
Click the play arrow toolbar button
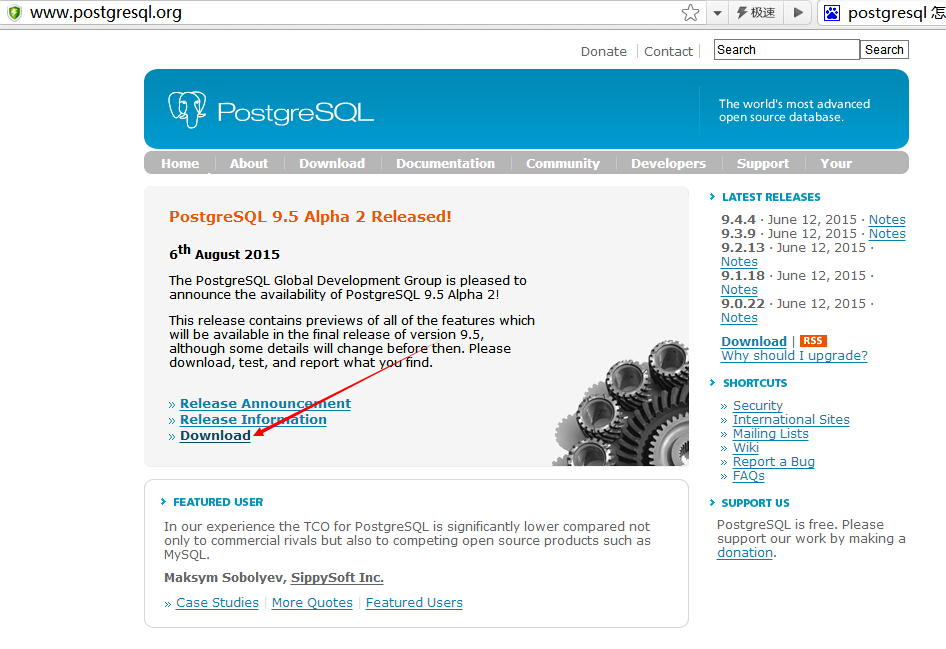tap(798, 13)
